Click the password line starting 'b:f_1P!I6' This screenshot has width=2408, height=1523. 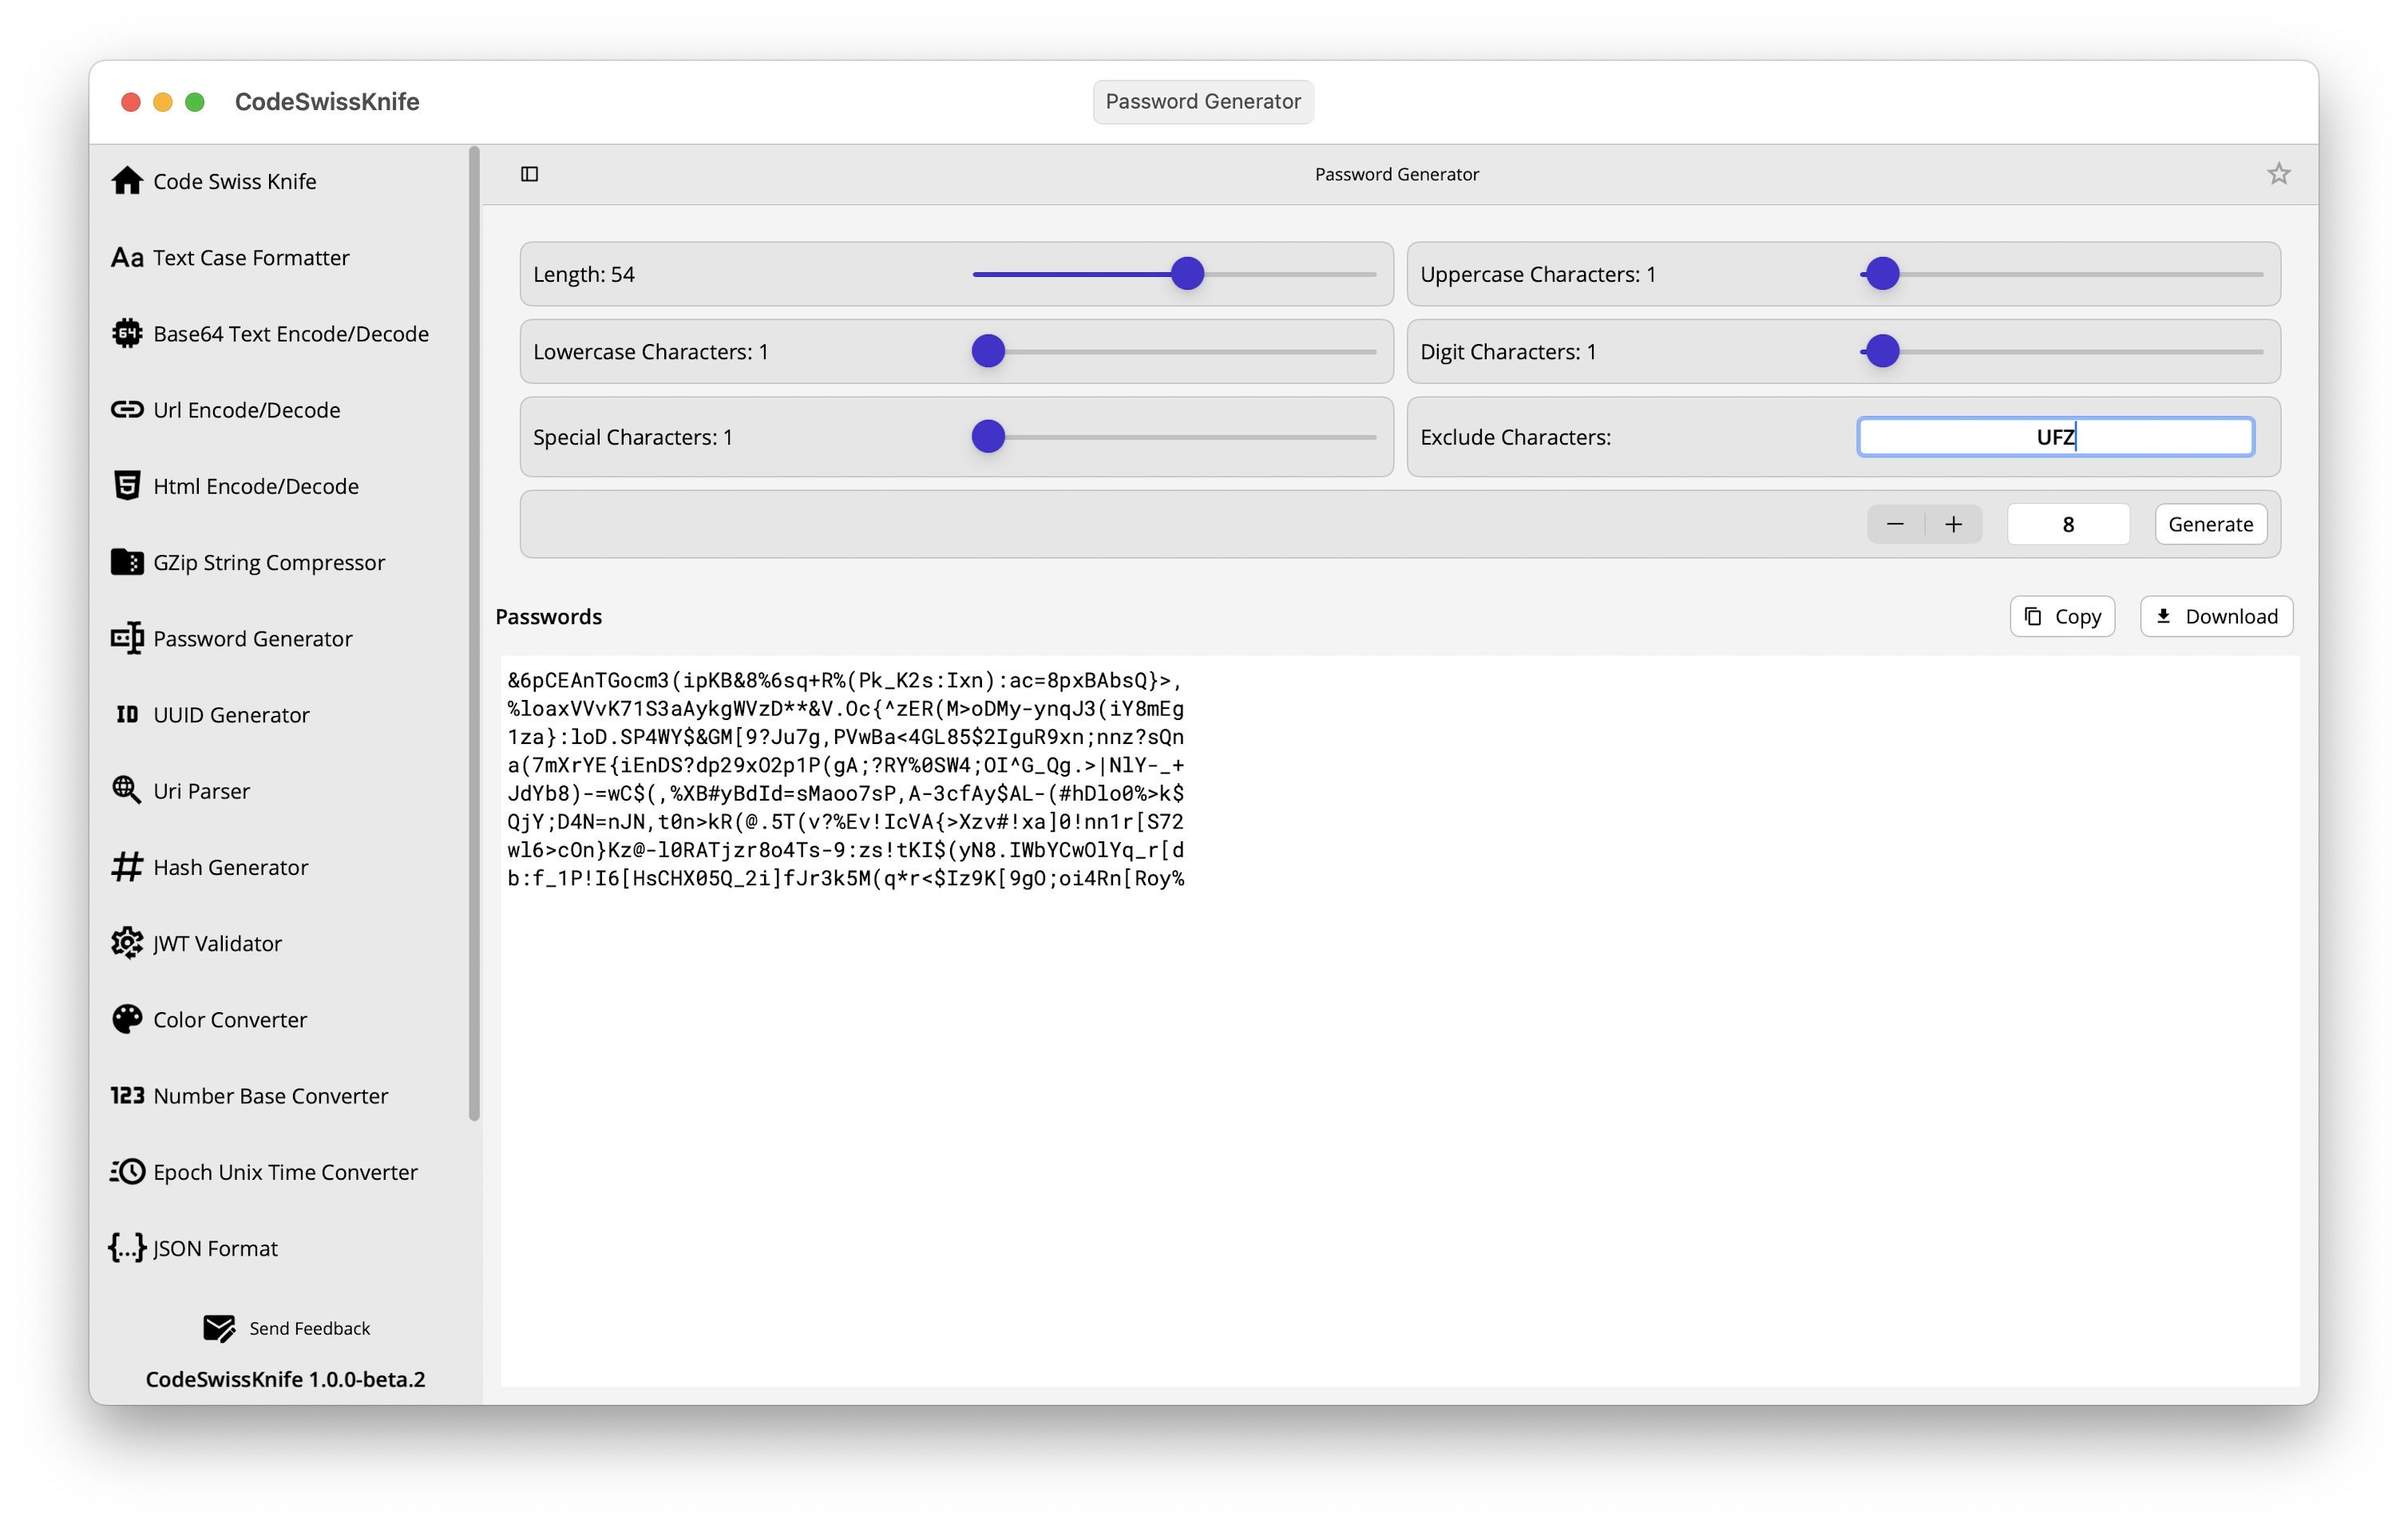coord(845,878)
